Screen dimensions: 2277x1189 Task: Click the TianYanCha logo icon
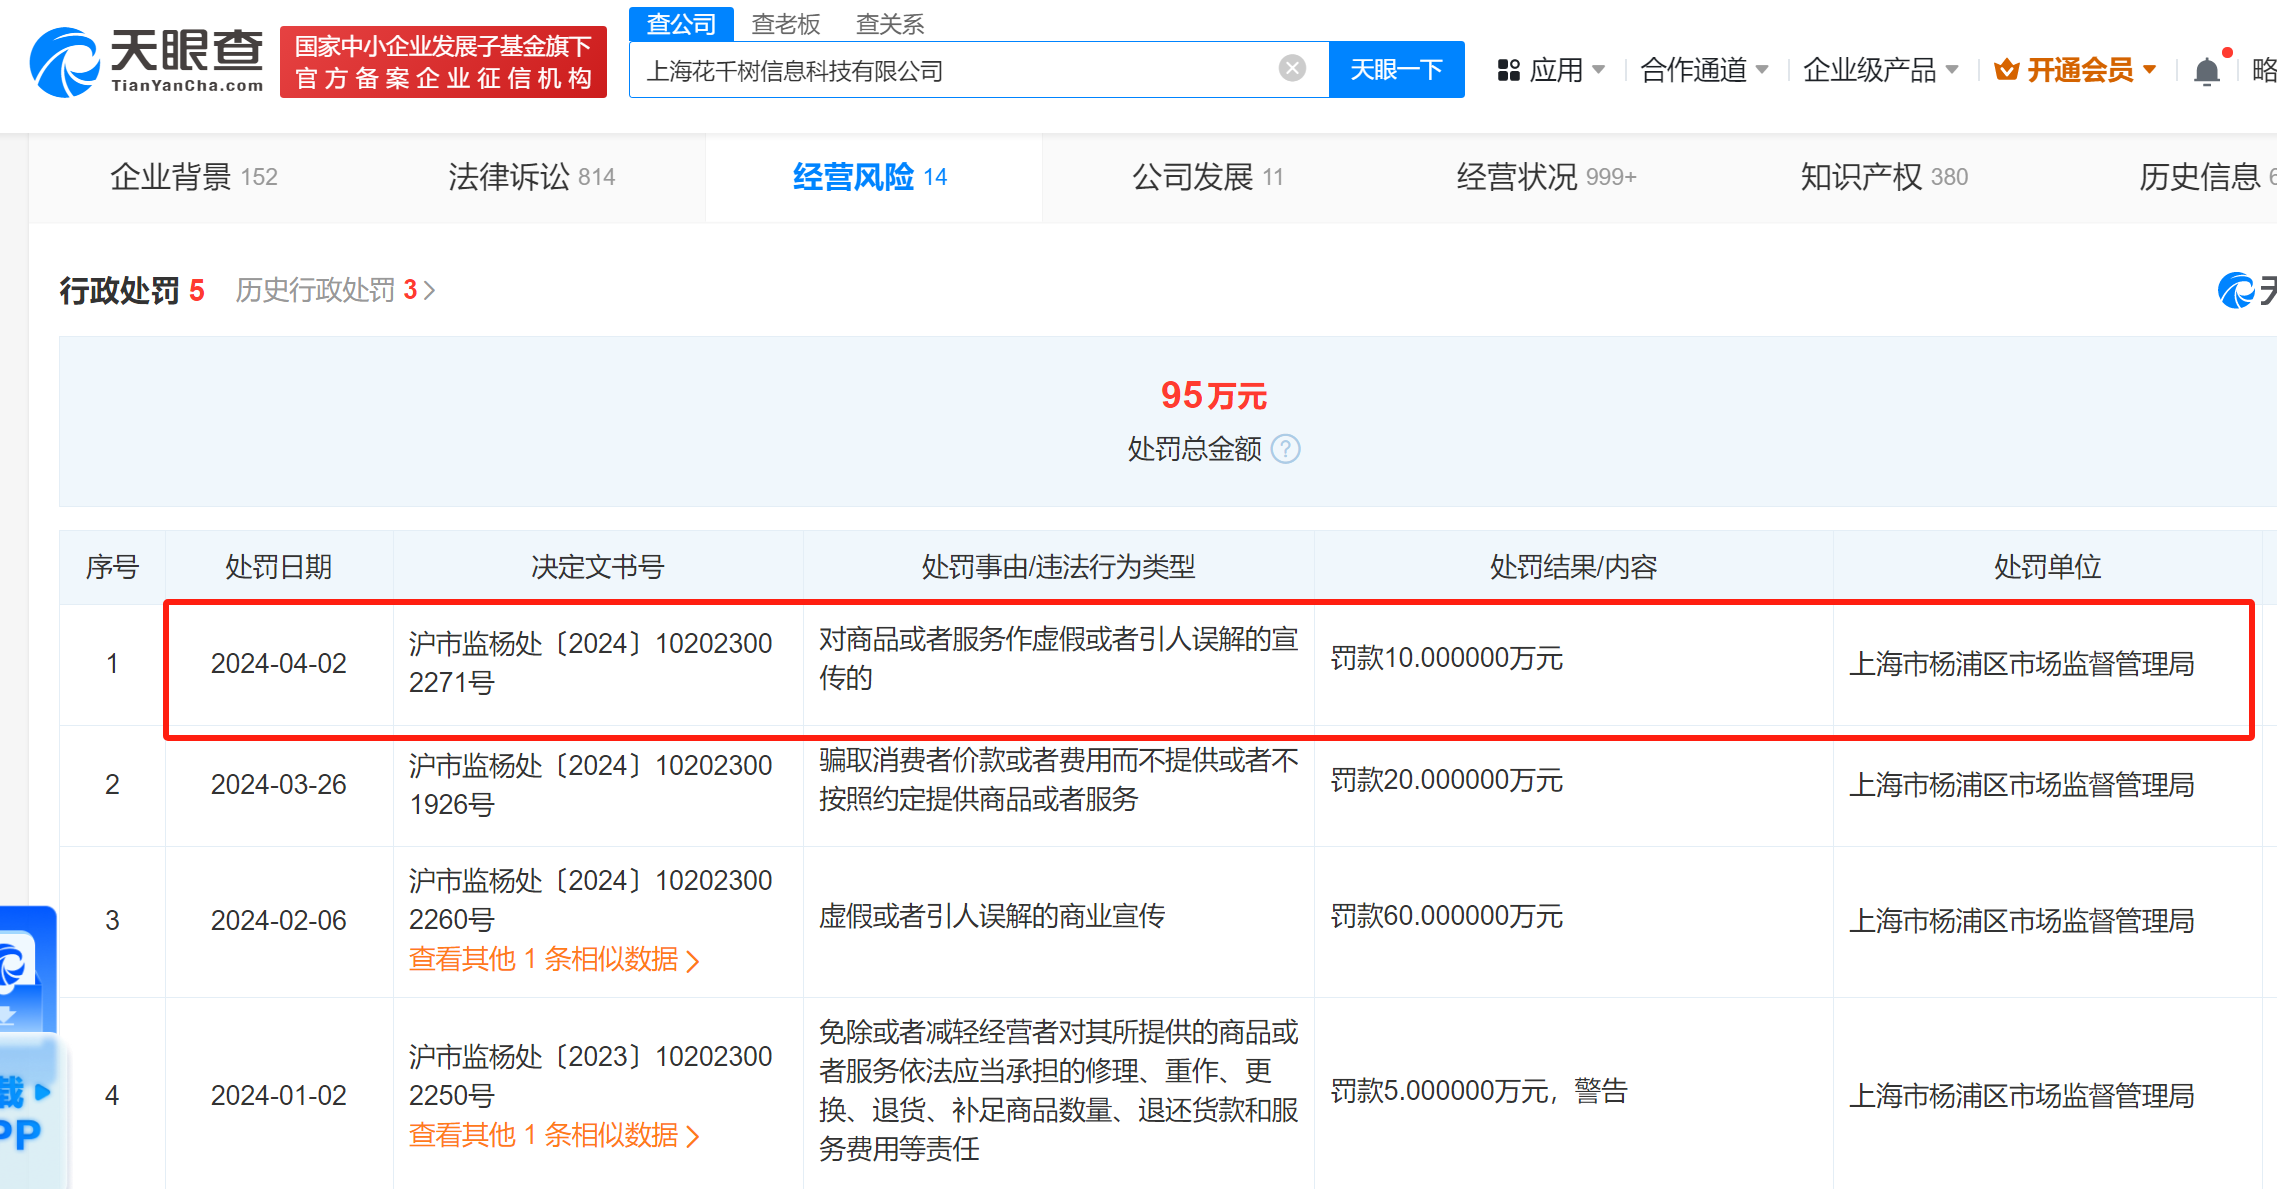[x=64, y=62]
